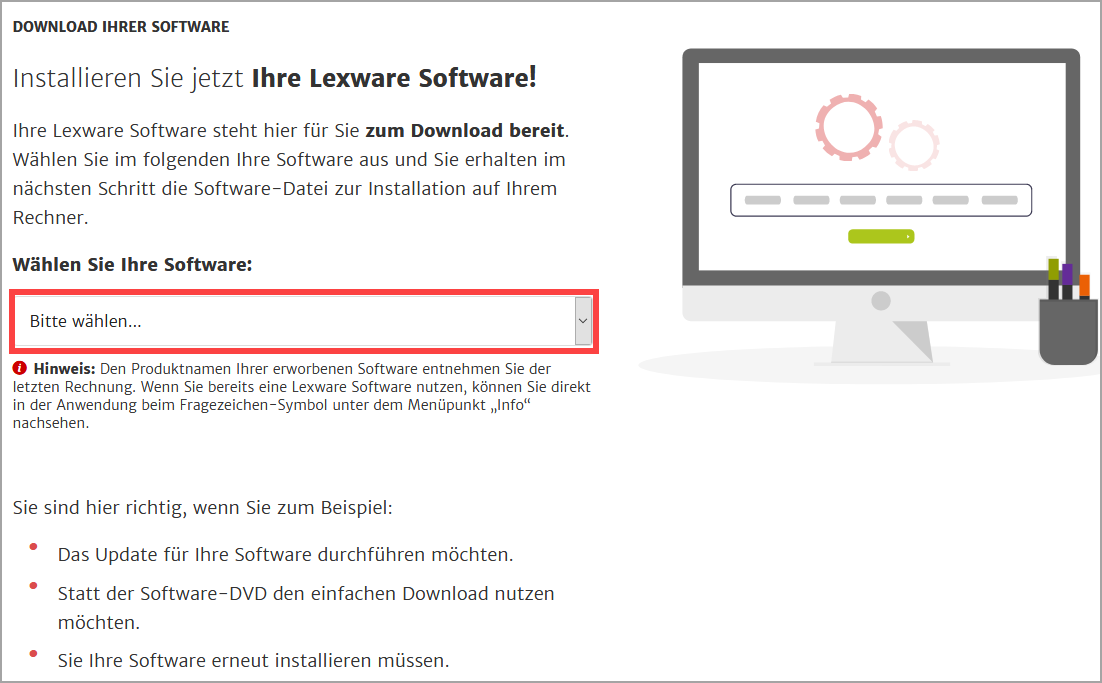Click the bold "Hinweis:" label
The image size is (1102, 683).
point(65,368)
